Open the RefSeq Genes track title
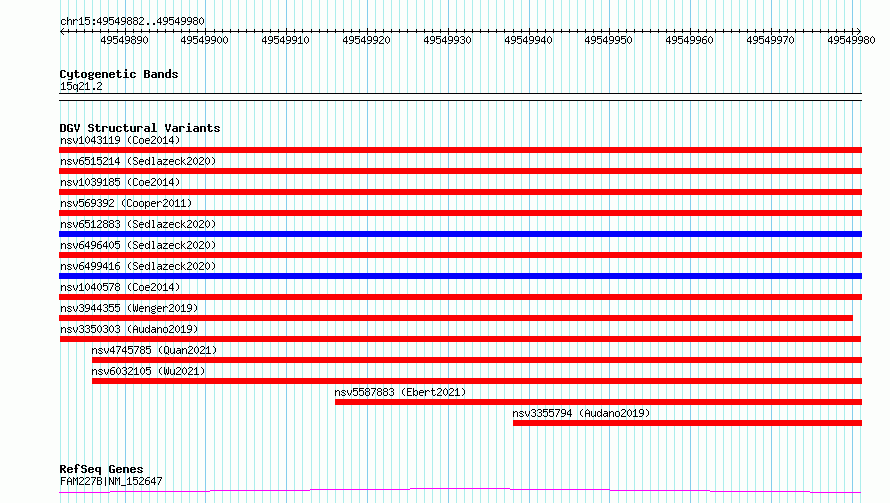This screenshot has height=503, width=890. pyautogui.click(x=102, y=469)
